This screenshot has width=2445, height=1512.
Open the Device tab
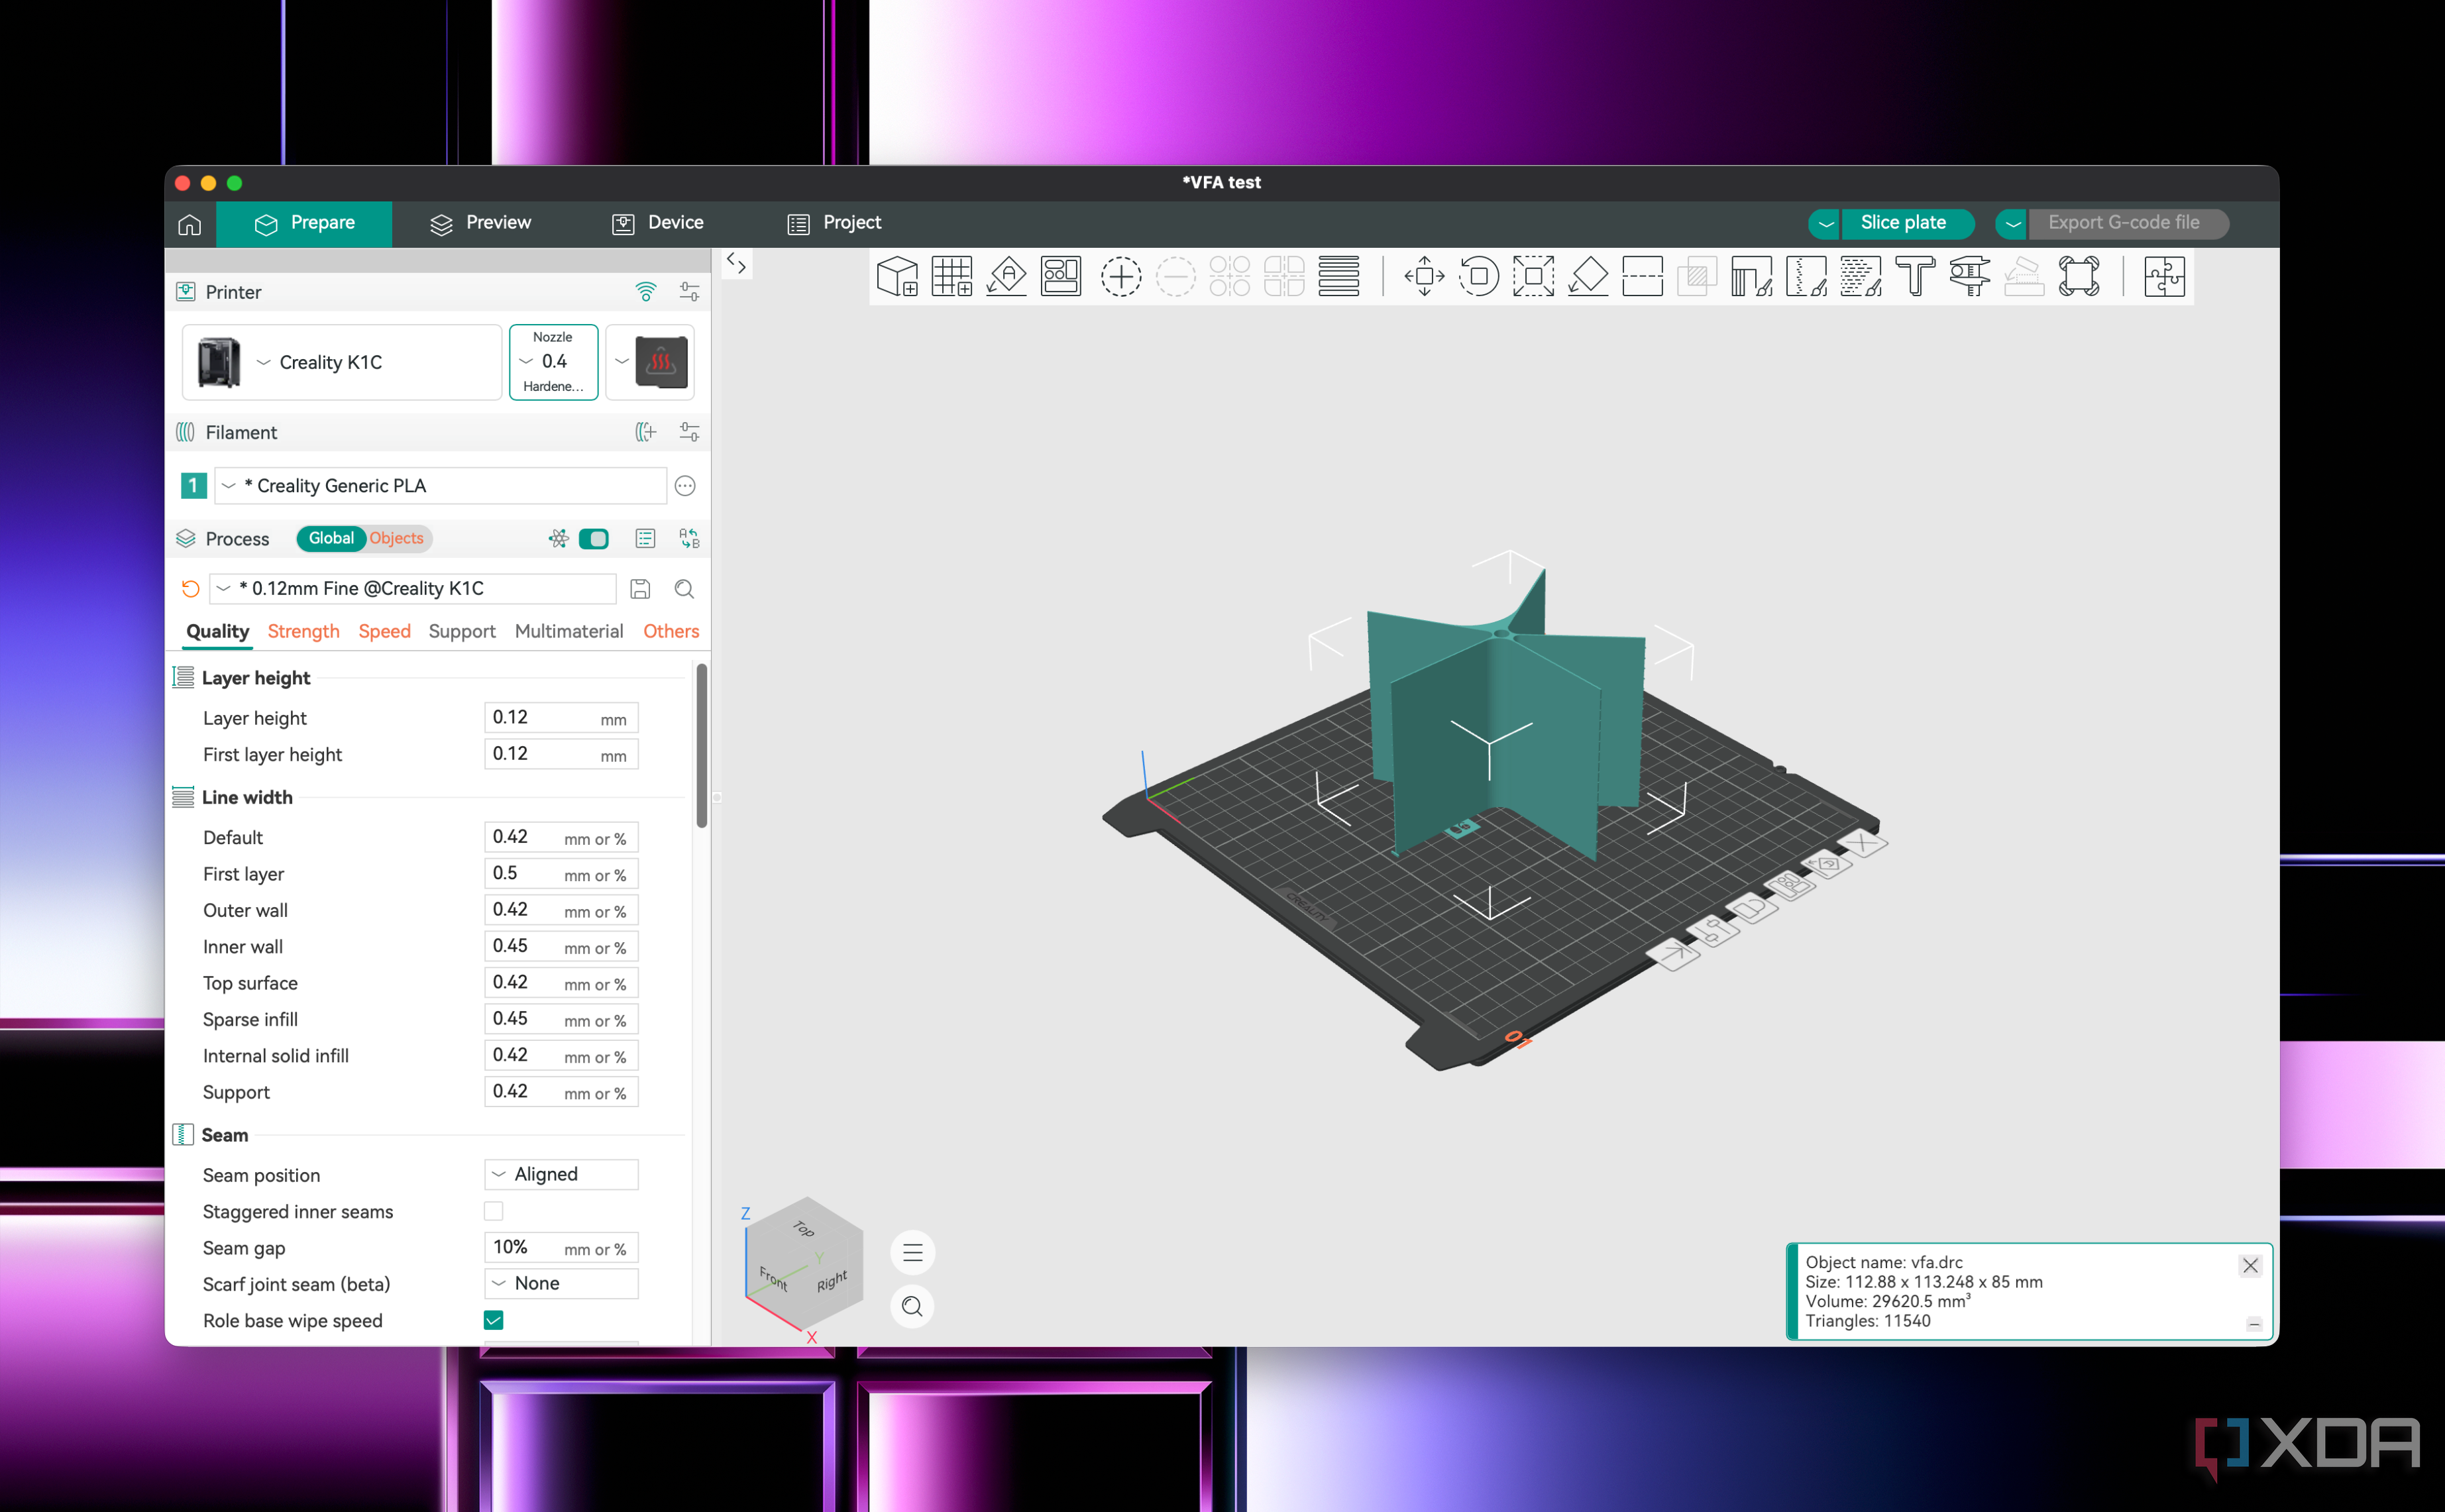point(658,223)
